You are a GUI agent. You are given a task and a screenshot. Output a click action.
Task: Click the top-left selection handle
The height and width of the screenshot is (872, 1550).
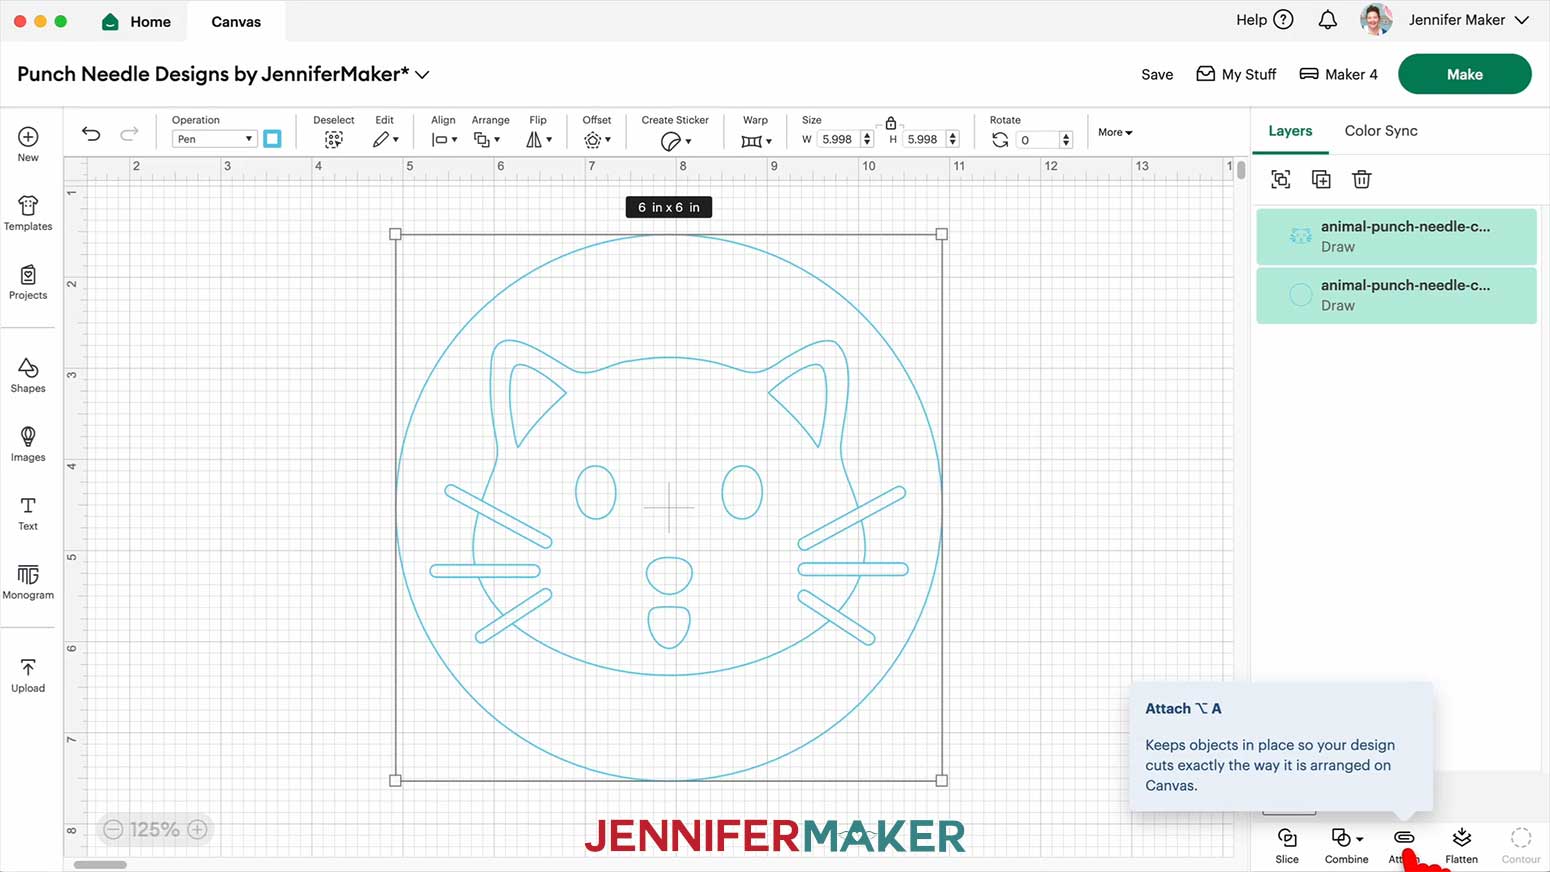(x=395, y=234)
